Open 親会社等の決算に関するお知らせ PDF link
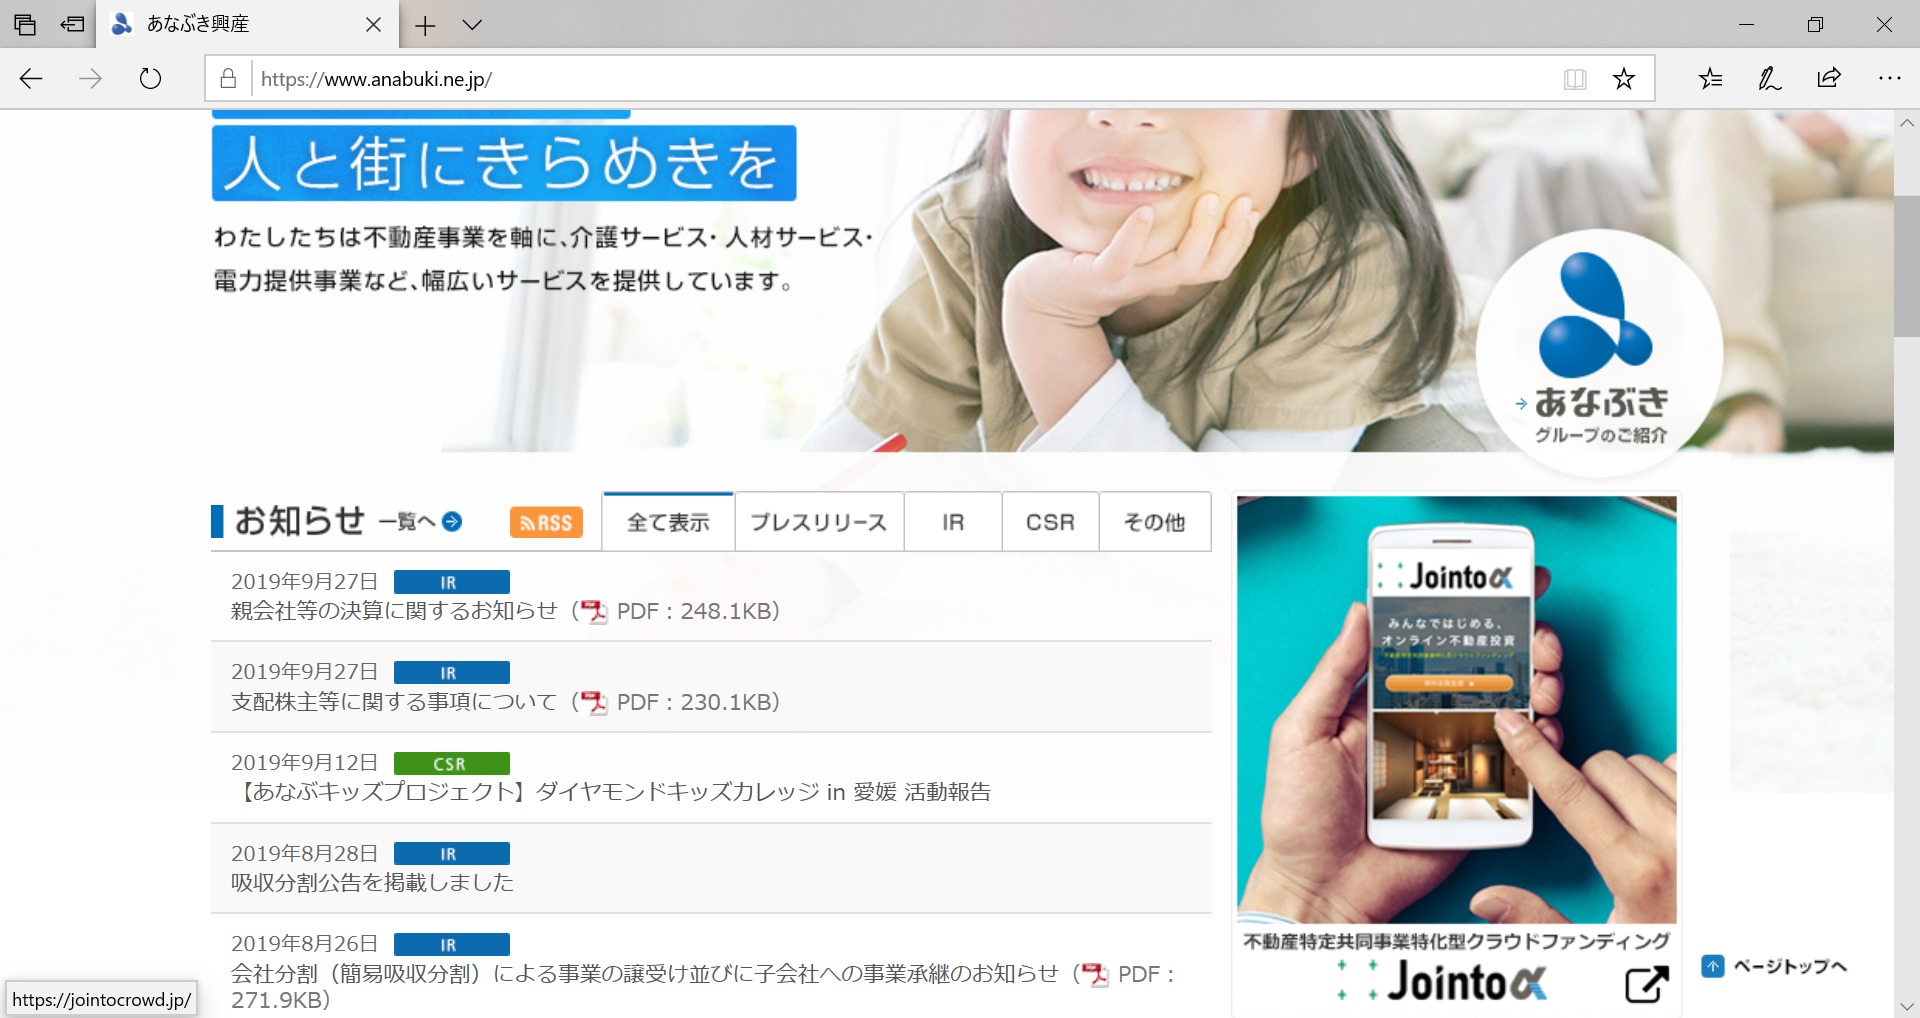 pos(394,611)
